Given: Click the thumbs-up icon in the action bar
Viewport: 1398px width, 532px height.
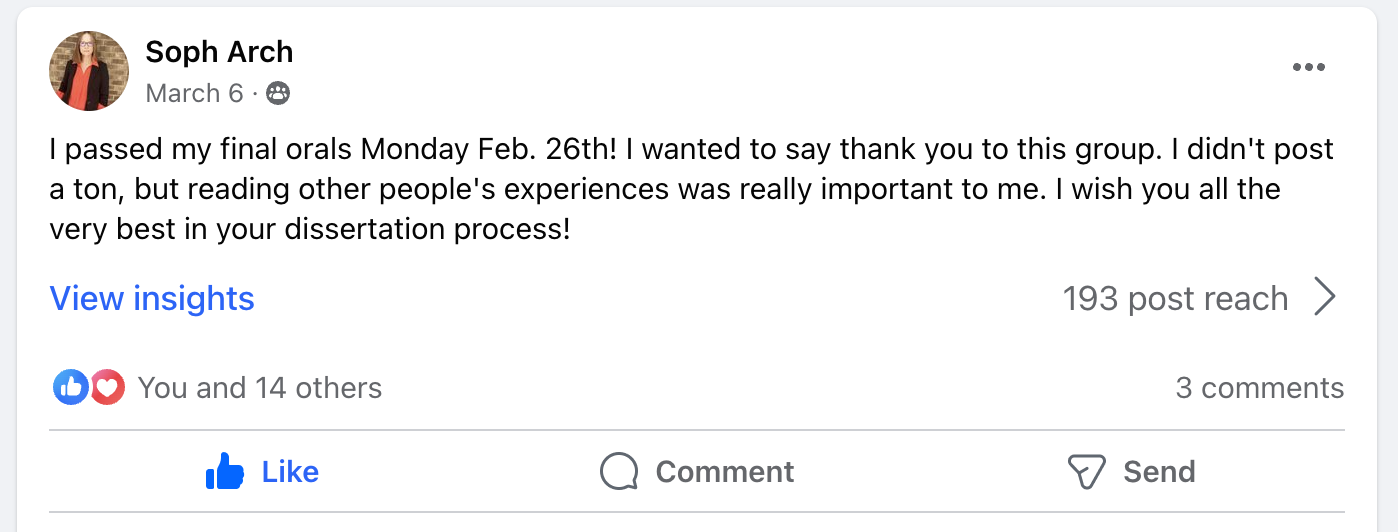Looking at the screenshot, I should tap(225, 472).
